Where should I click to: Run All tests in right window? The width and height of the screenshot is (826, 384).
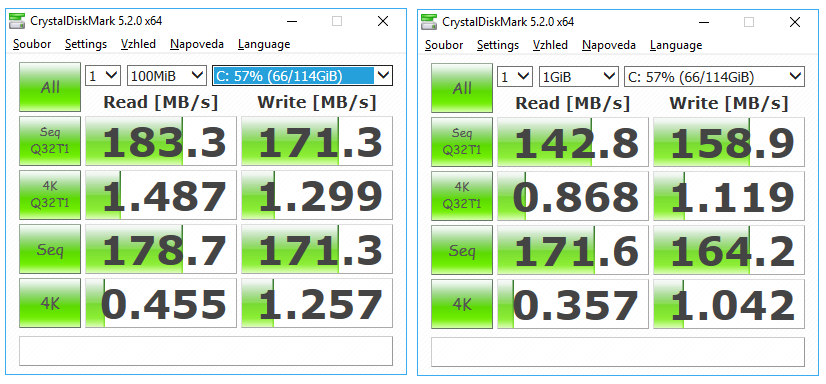(462, 87)
